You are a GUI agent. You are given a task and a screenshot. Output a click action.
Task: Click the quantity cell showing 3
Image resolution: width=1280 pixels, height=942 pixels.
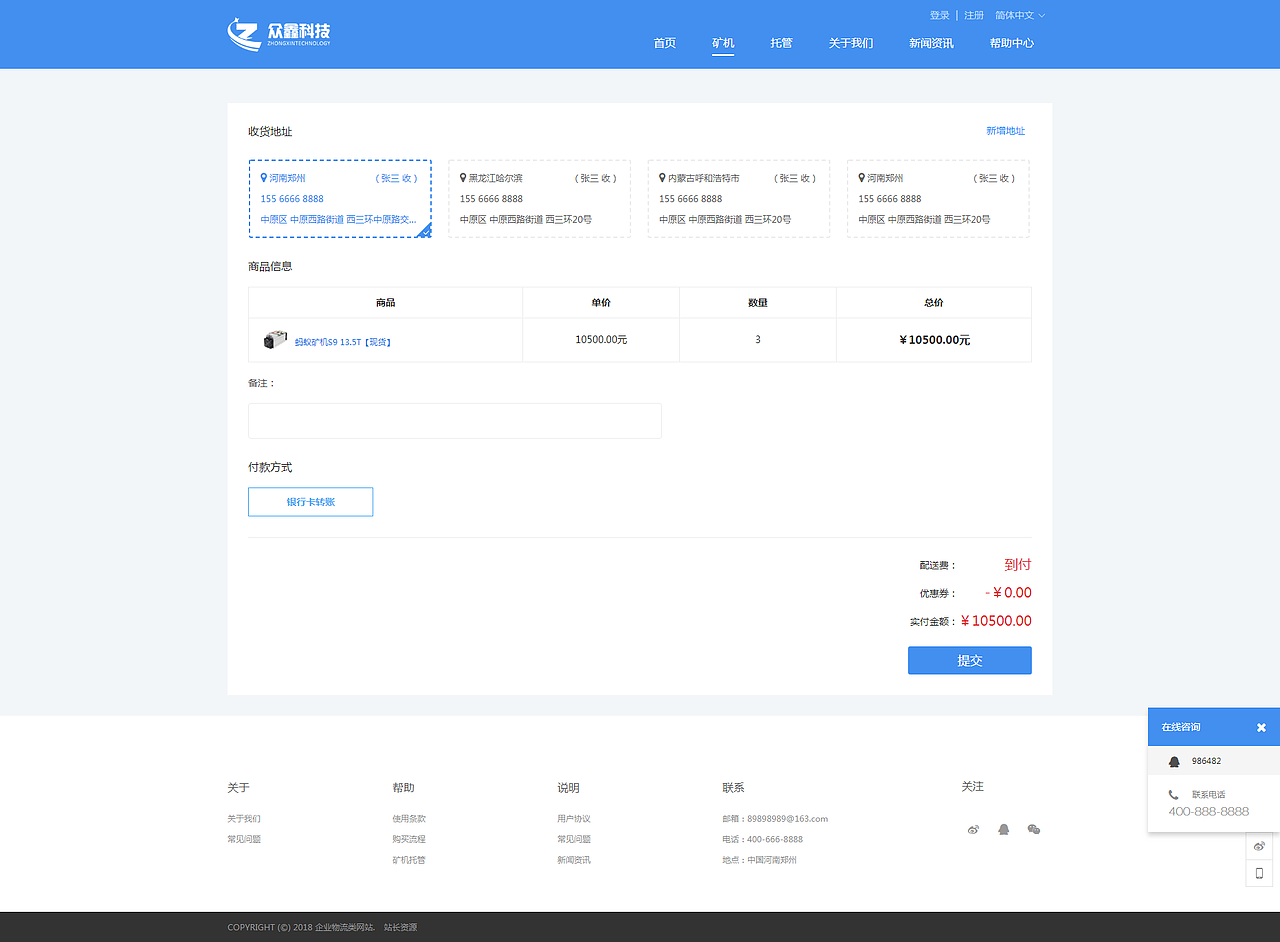pyautogui.click(x=758, y=340)
